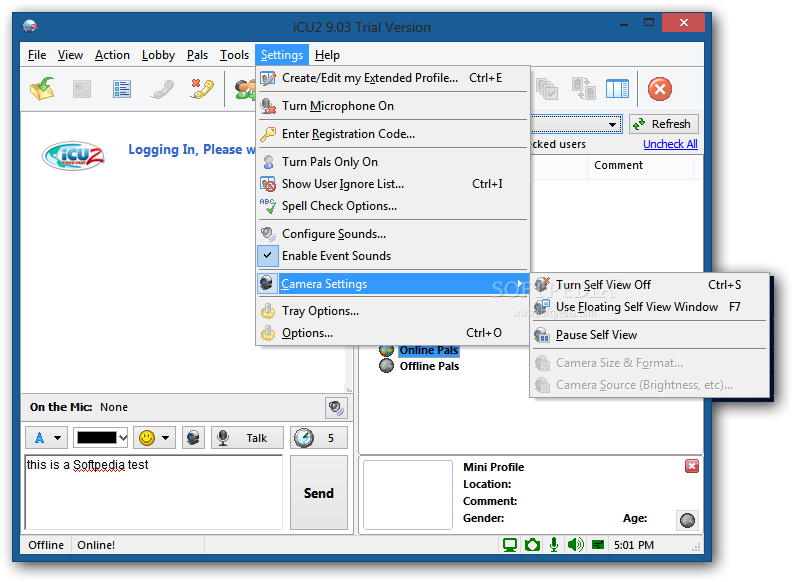
Task: Click the green microphone status bar icon
Action: 554,545
